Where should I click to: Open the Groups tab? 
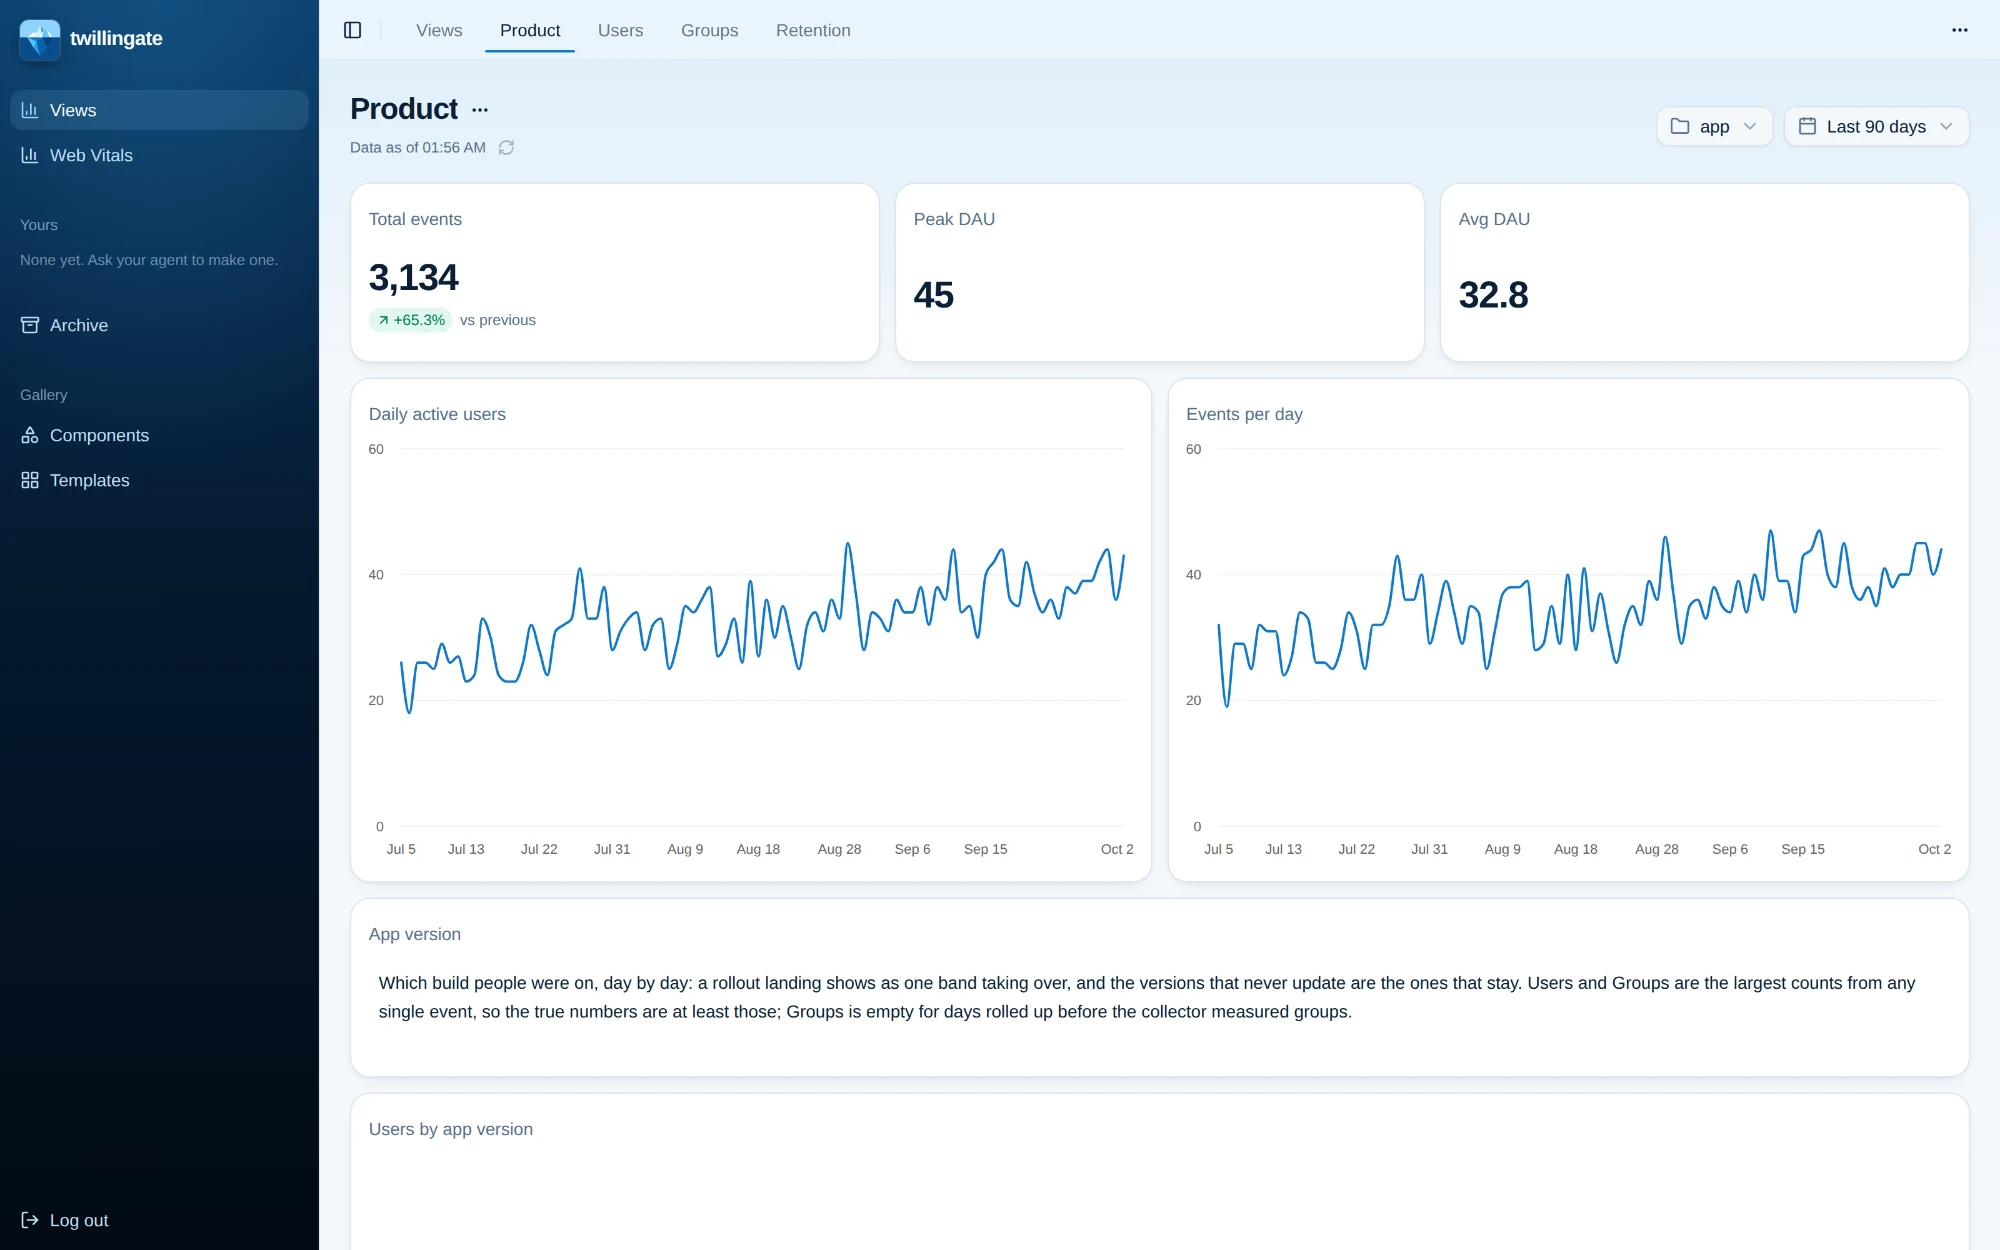coord(709,30)
